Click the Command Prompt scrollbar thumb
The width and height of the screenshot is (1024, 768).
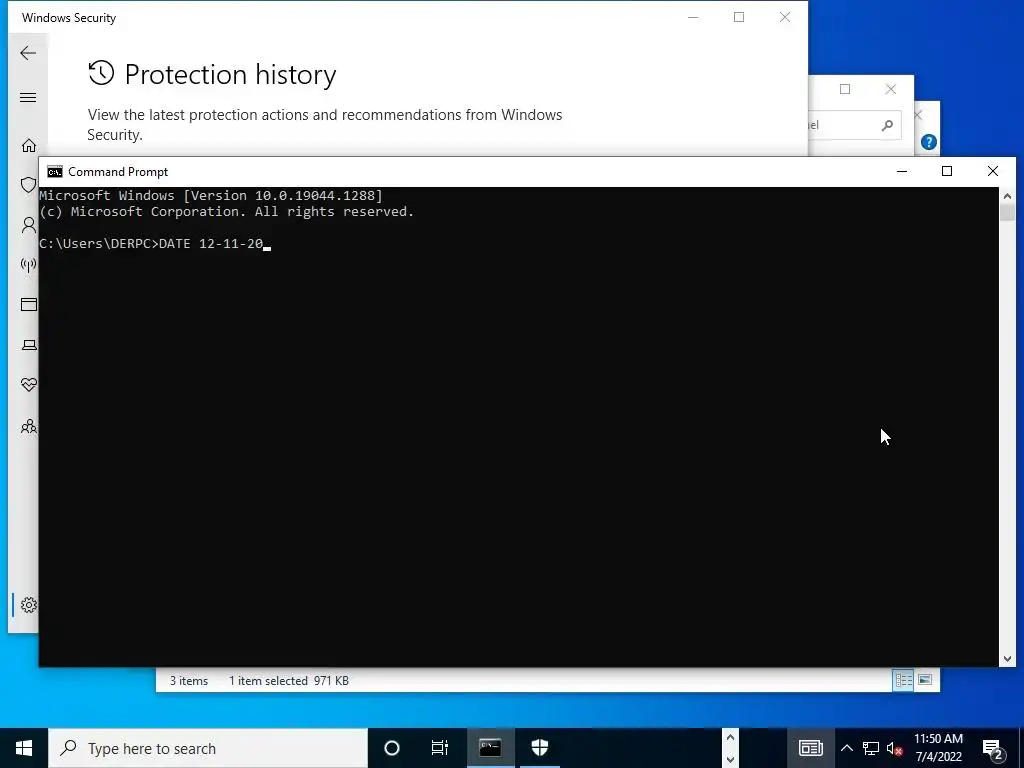pyautogui.click(x=1007, y=212)
